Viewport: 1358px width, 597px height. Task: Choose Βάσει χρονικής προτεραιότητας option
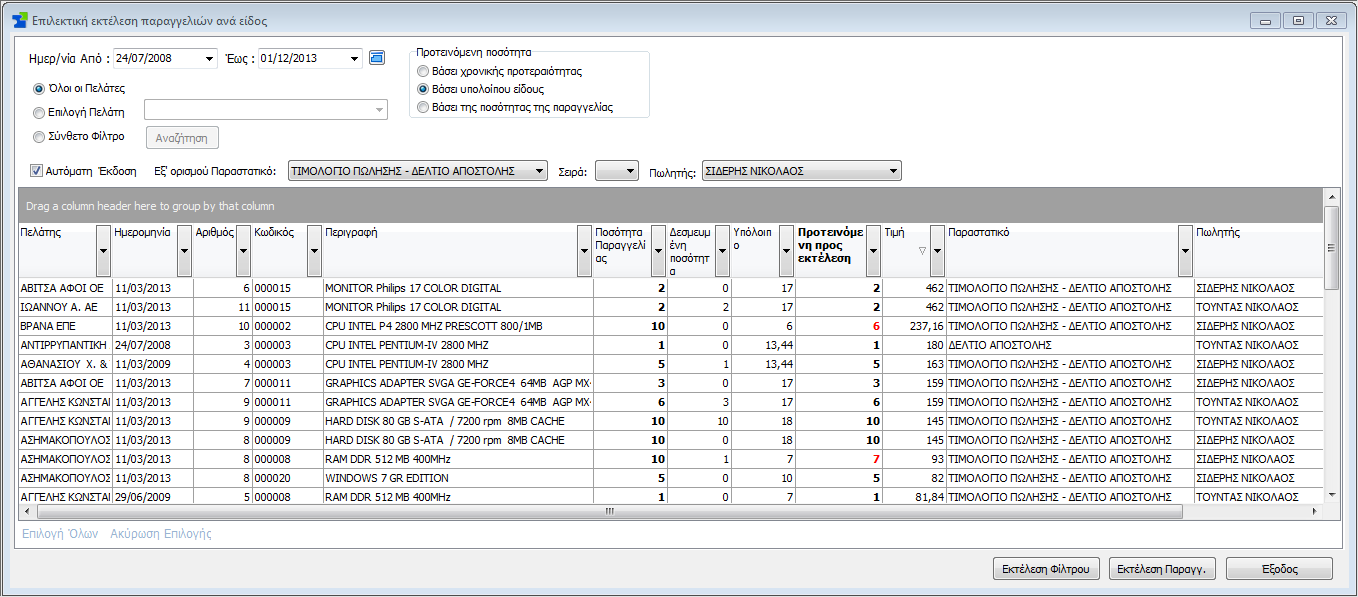pos(423,72)
